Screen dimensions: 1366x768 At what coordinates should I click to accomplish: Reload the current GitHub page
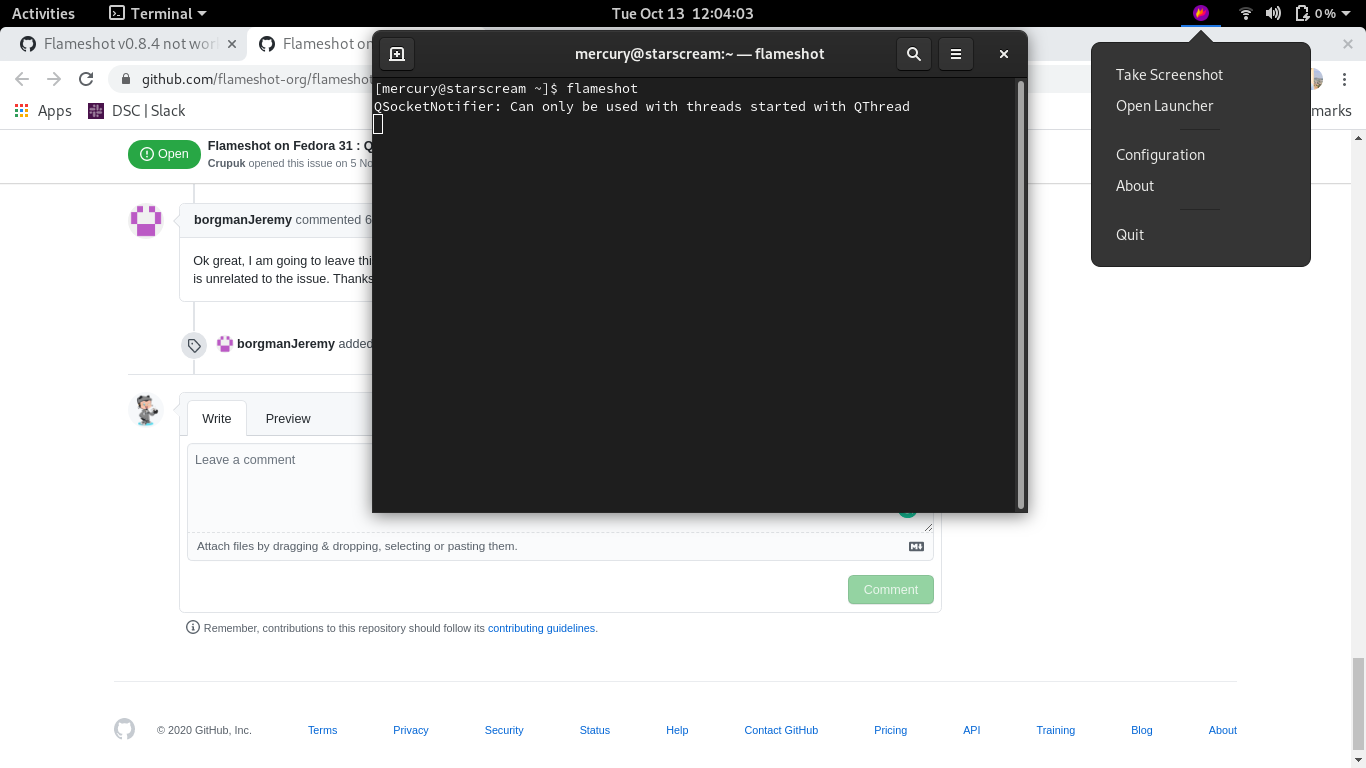[86, 78]
